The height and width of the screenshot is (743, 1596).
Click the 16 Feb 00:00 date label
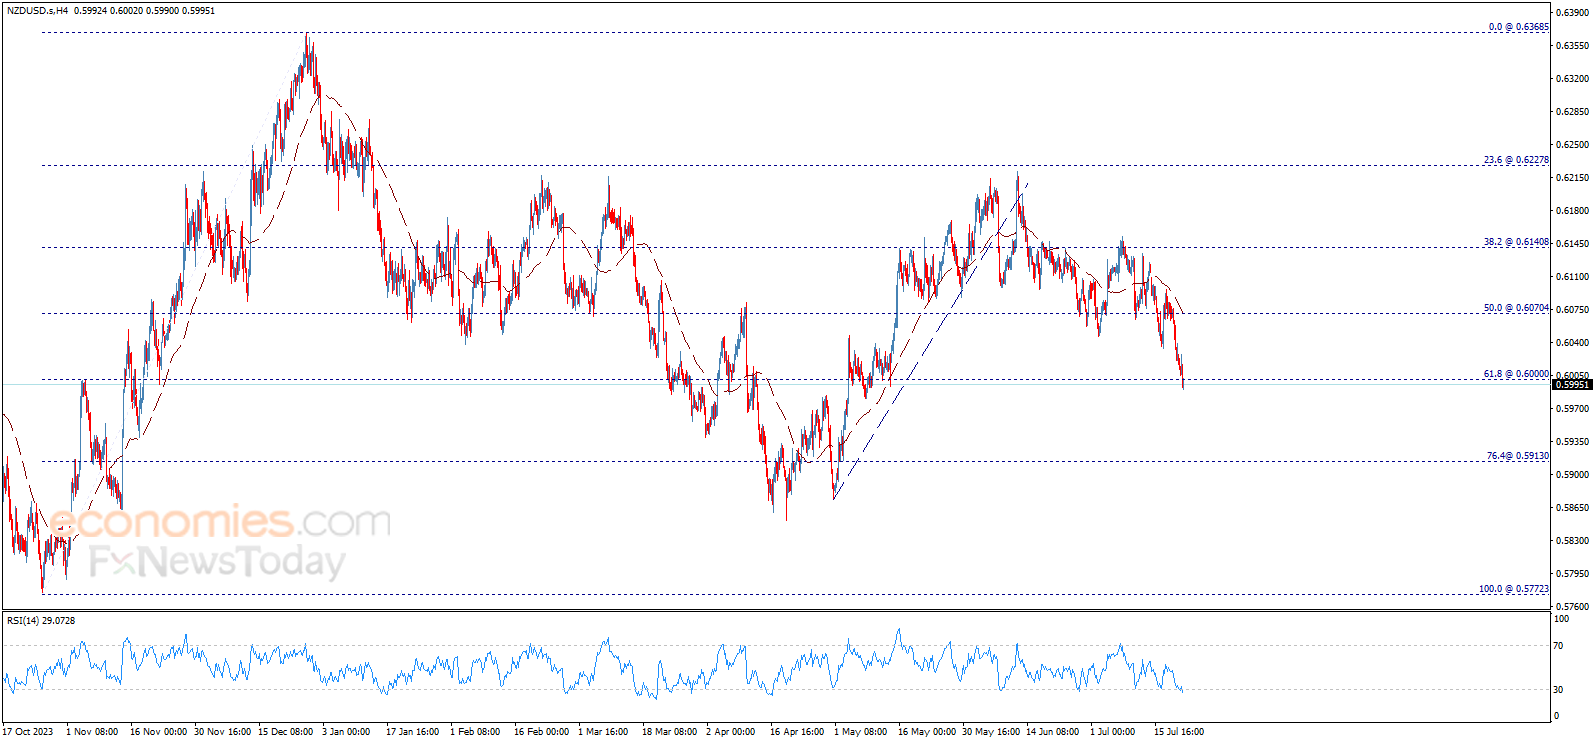tap(541, 732)
